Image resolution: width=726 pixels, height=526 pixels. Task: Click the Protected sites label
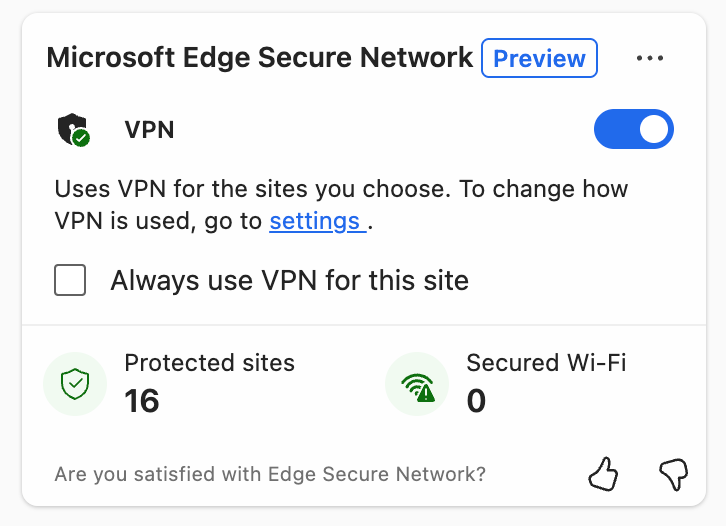coord(209,362)
